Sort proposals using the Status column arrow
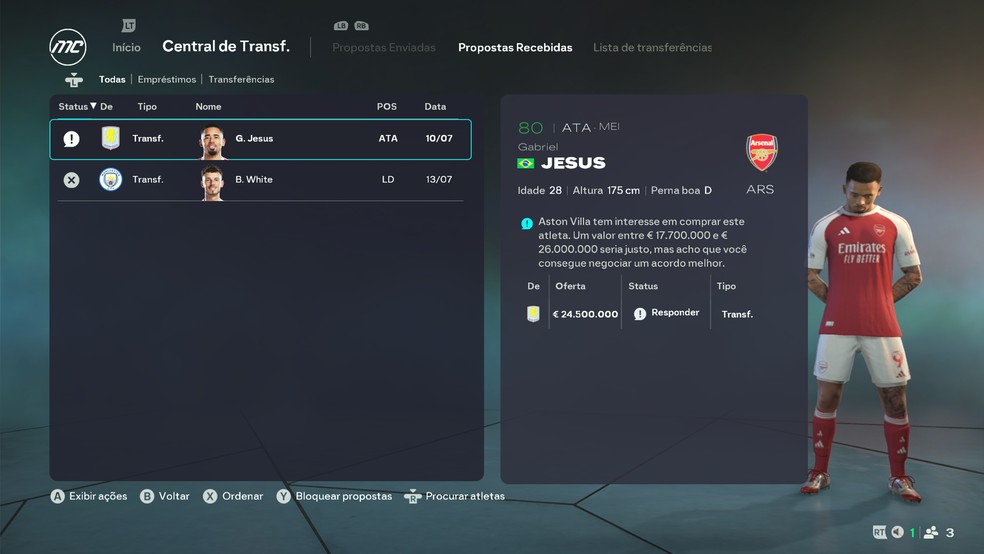The height and width of the screenshot is (554, 984). click(x=93, y=106)
